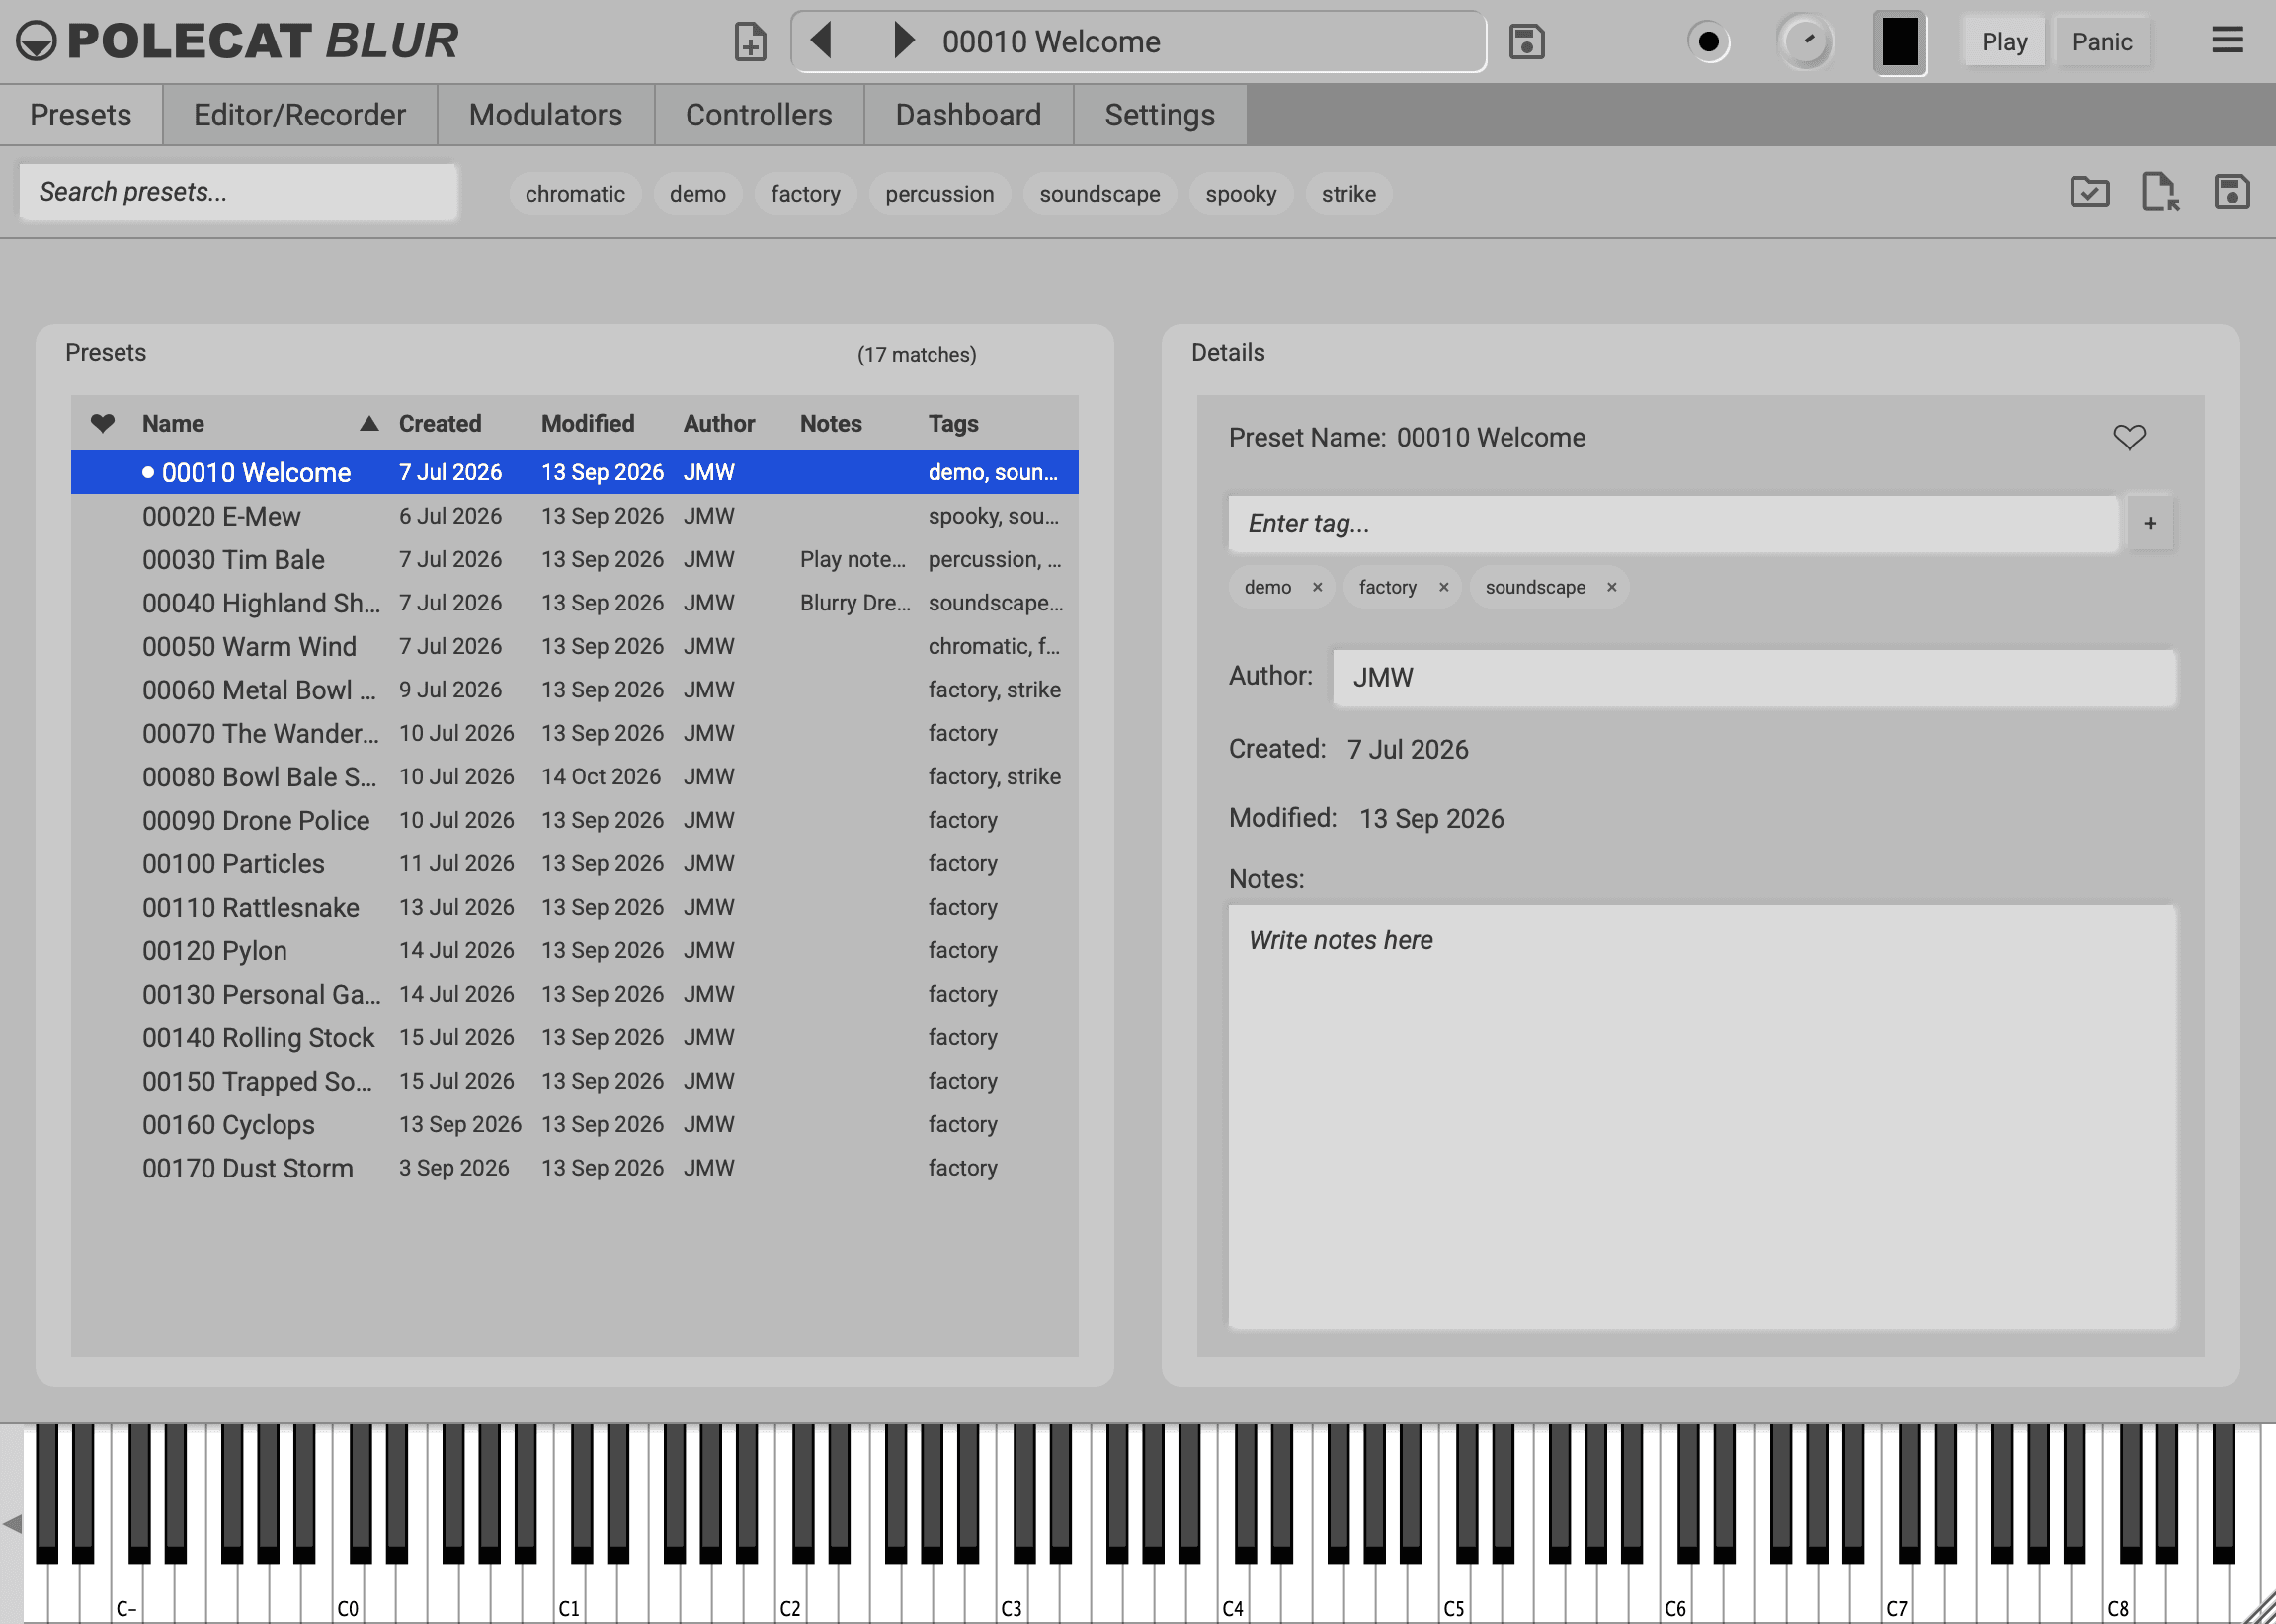Remove the factory tag from preset
This screenshot has width=2276, height=1624.
pyautogui.click(x=1443, y=587)
